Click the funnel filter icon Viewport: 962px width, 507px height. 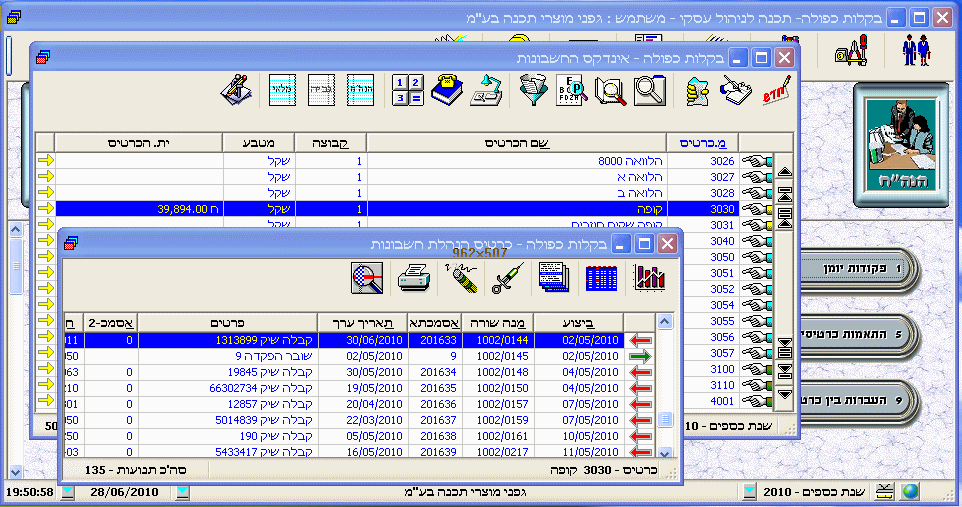[535, 90]
